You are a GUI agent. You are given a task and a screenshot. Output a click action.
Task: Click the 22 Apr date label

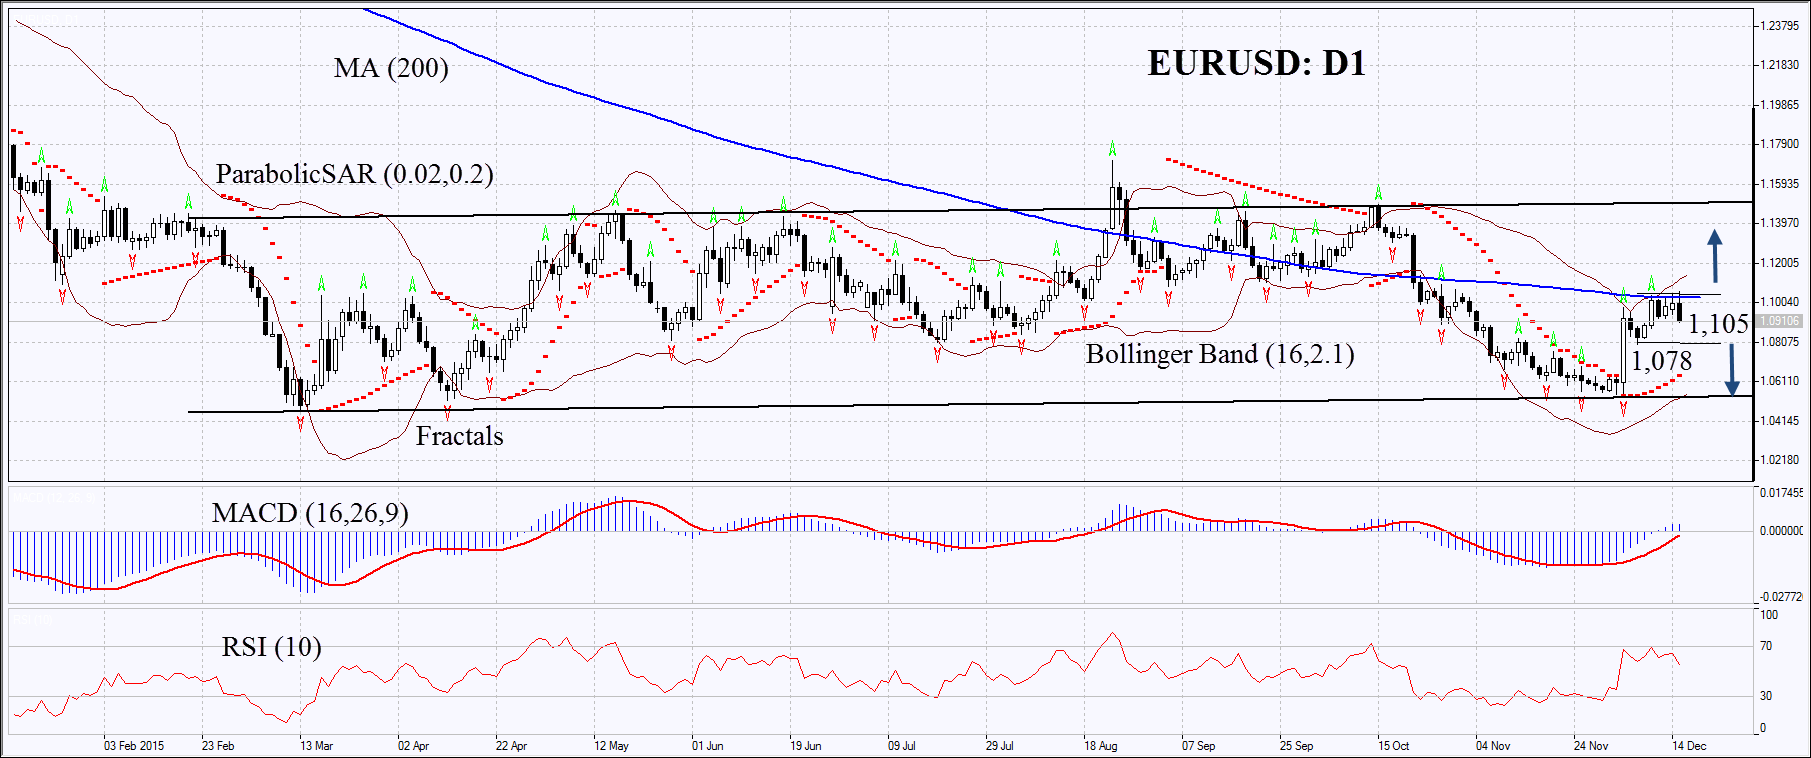(511, 746)
